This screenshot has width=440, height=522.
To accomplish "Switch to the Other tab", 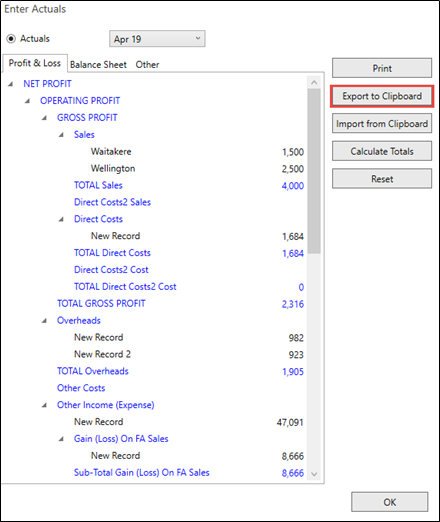I will (x=147, y=65).
